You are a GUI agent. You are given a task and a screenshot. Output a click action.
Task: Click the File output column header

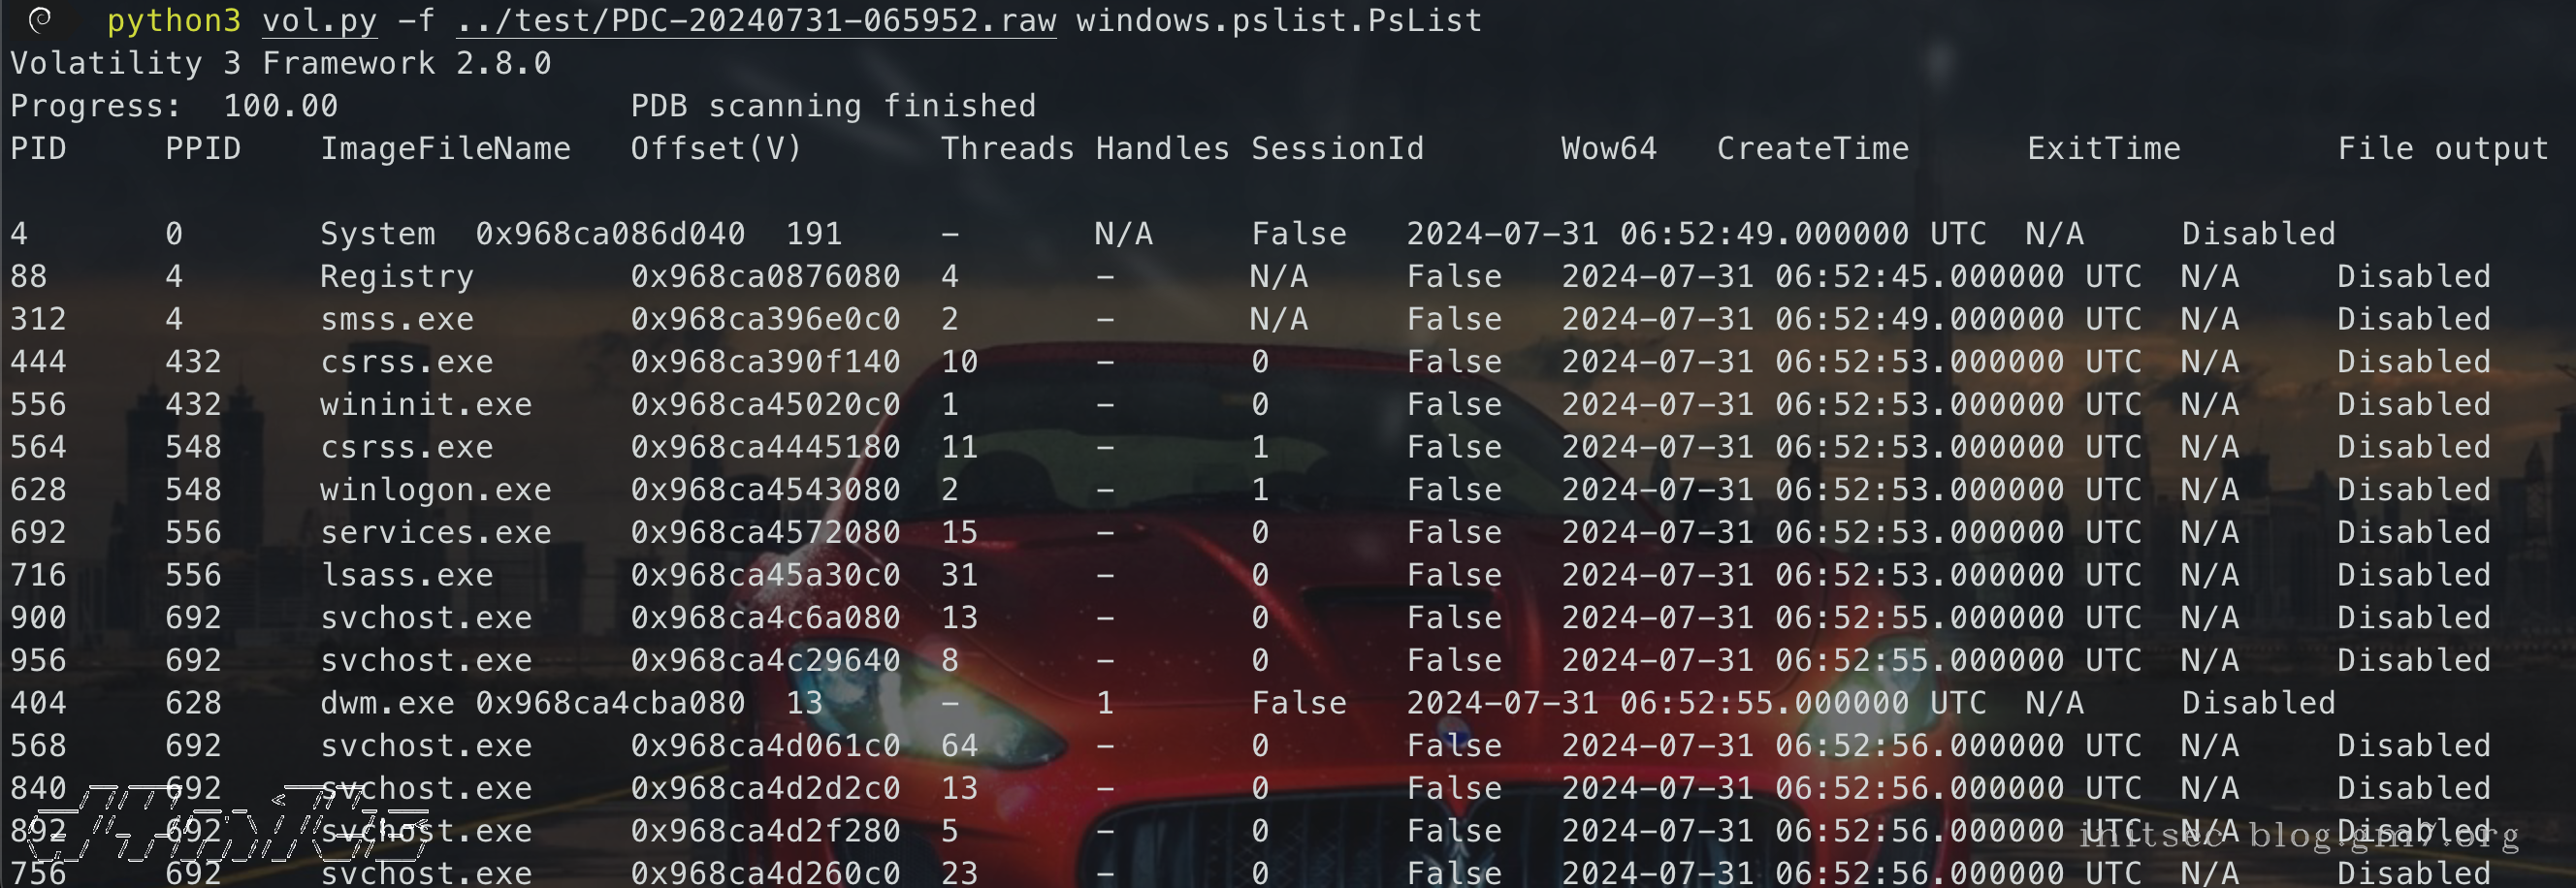pos(2442,149)
